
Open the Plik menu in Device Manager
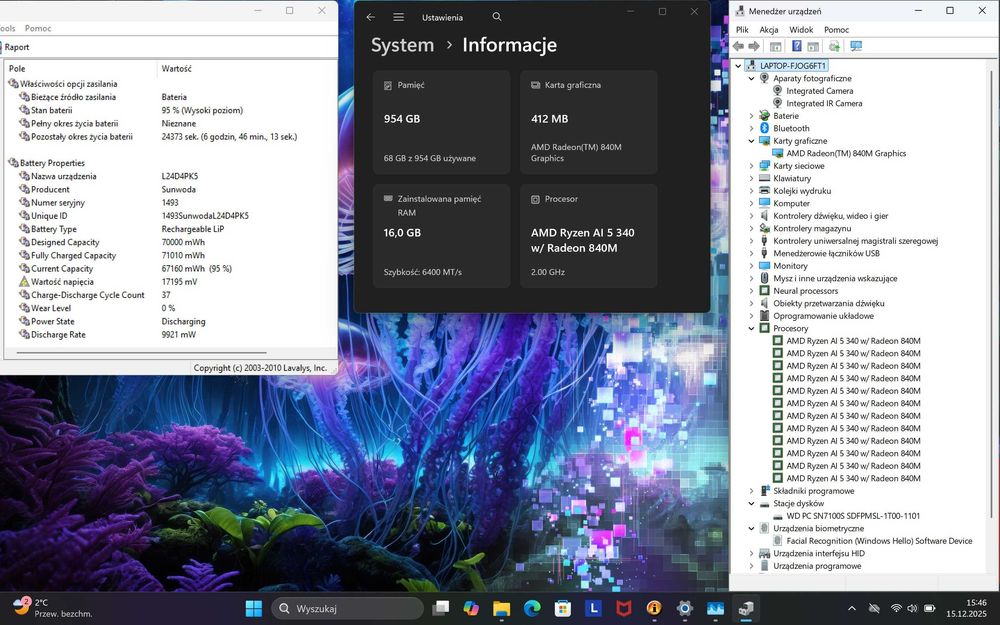click(742, 29)
